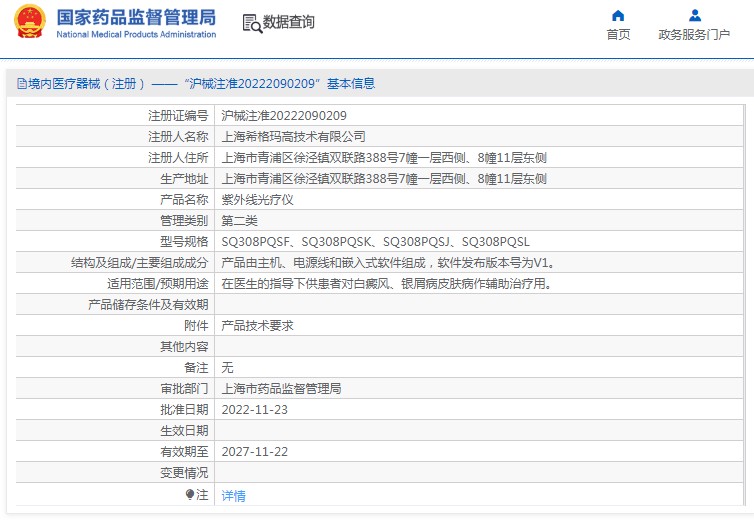Image resolution: width=754 pixels, height=522 pixels.
Task: Select approval date 2022-11-23
Action: [254, 410]
